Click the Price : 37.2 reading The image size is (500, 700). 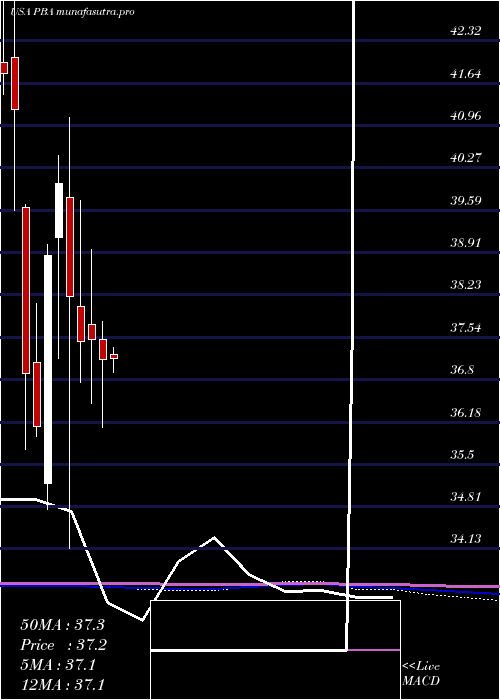coord(64,645)
